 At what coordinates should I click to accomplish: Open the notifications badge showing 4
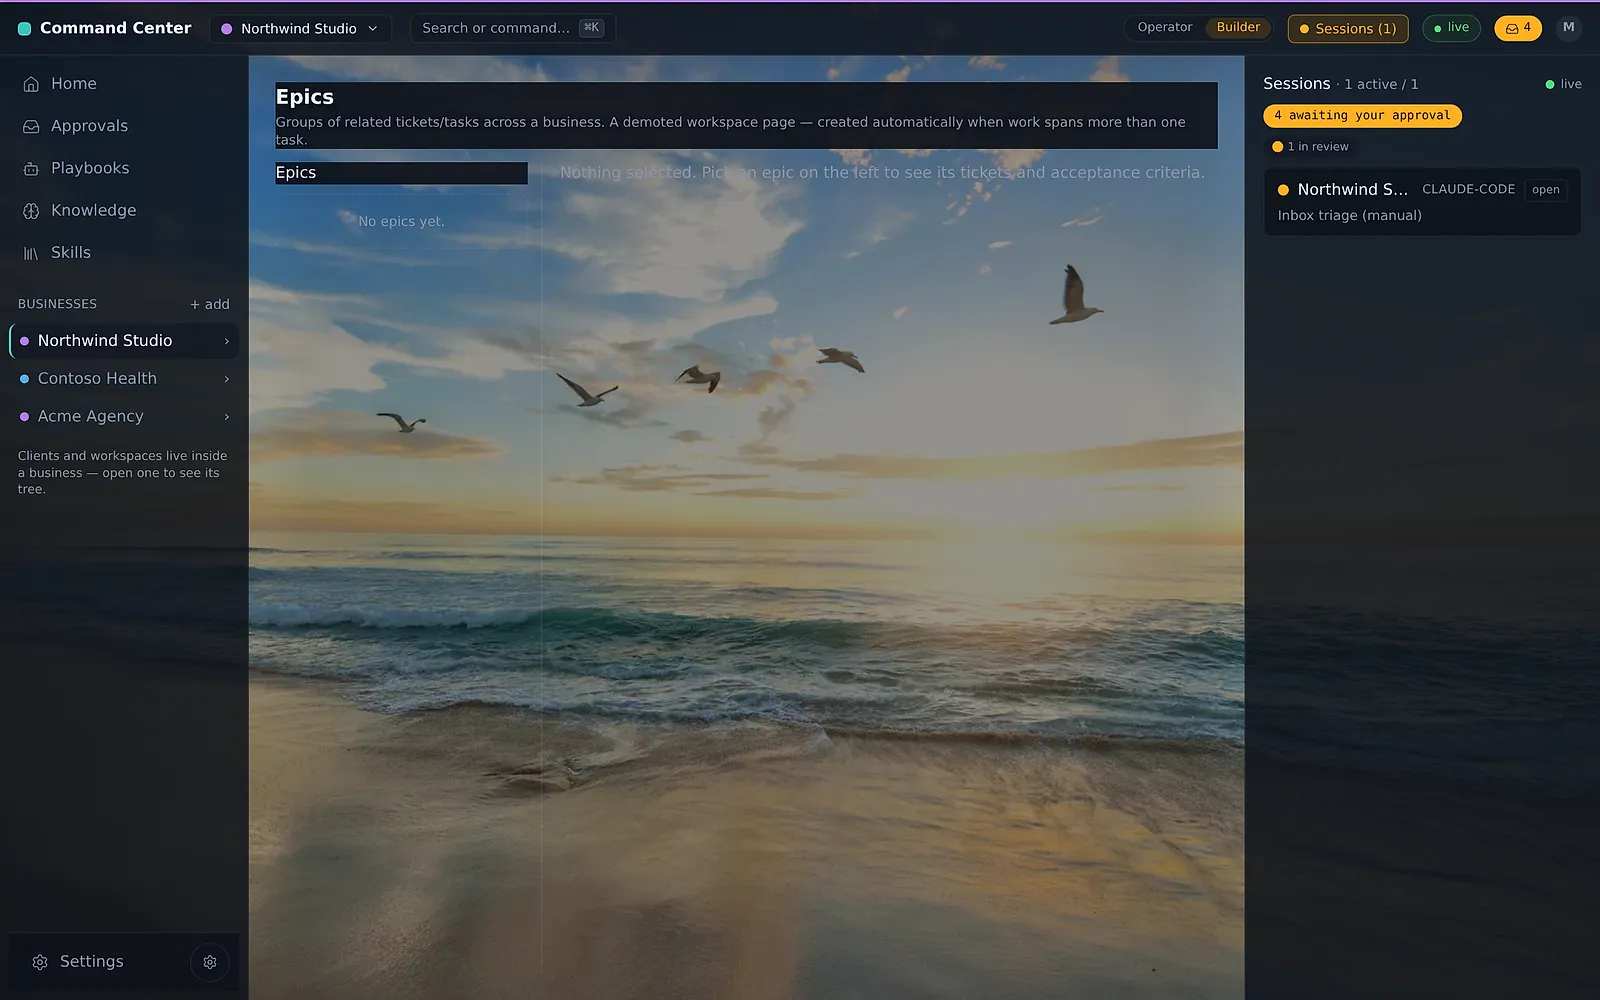pyautogui.click(x=1518, y=28)
